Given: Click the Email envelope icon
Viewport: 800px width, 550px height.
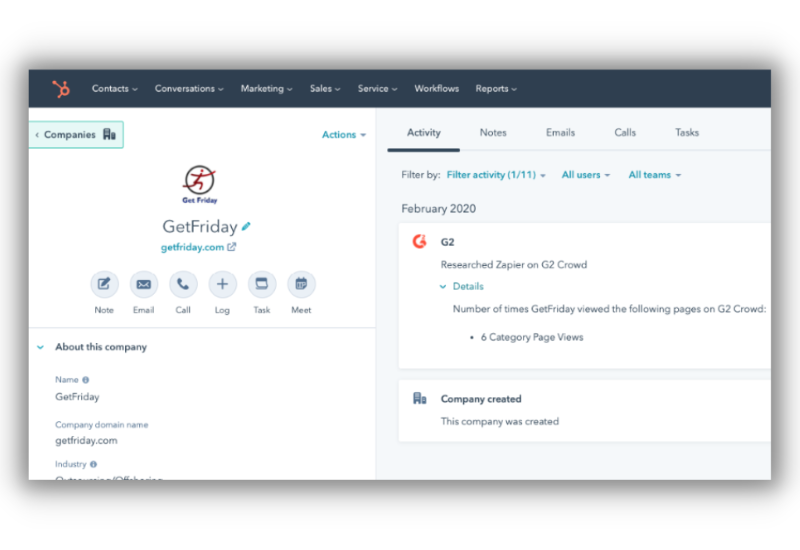Looking at the screenshot, I should click(143, 284).
